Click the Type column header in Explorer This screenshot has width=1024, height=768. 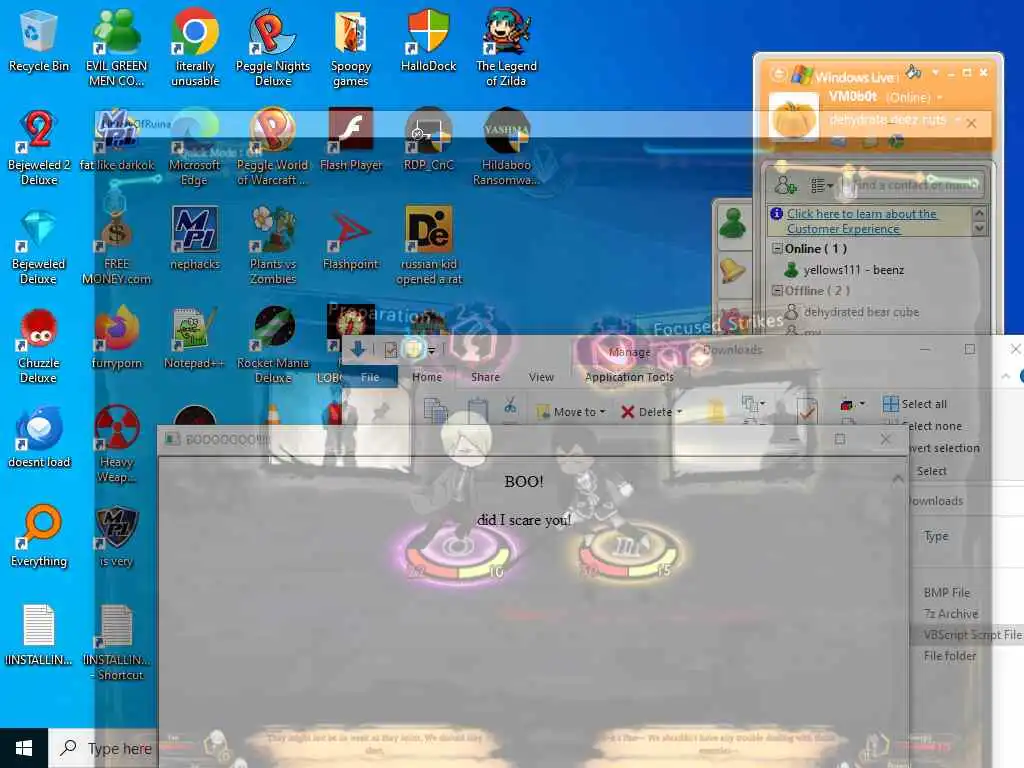[x=935, y=536]
